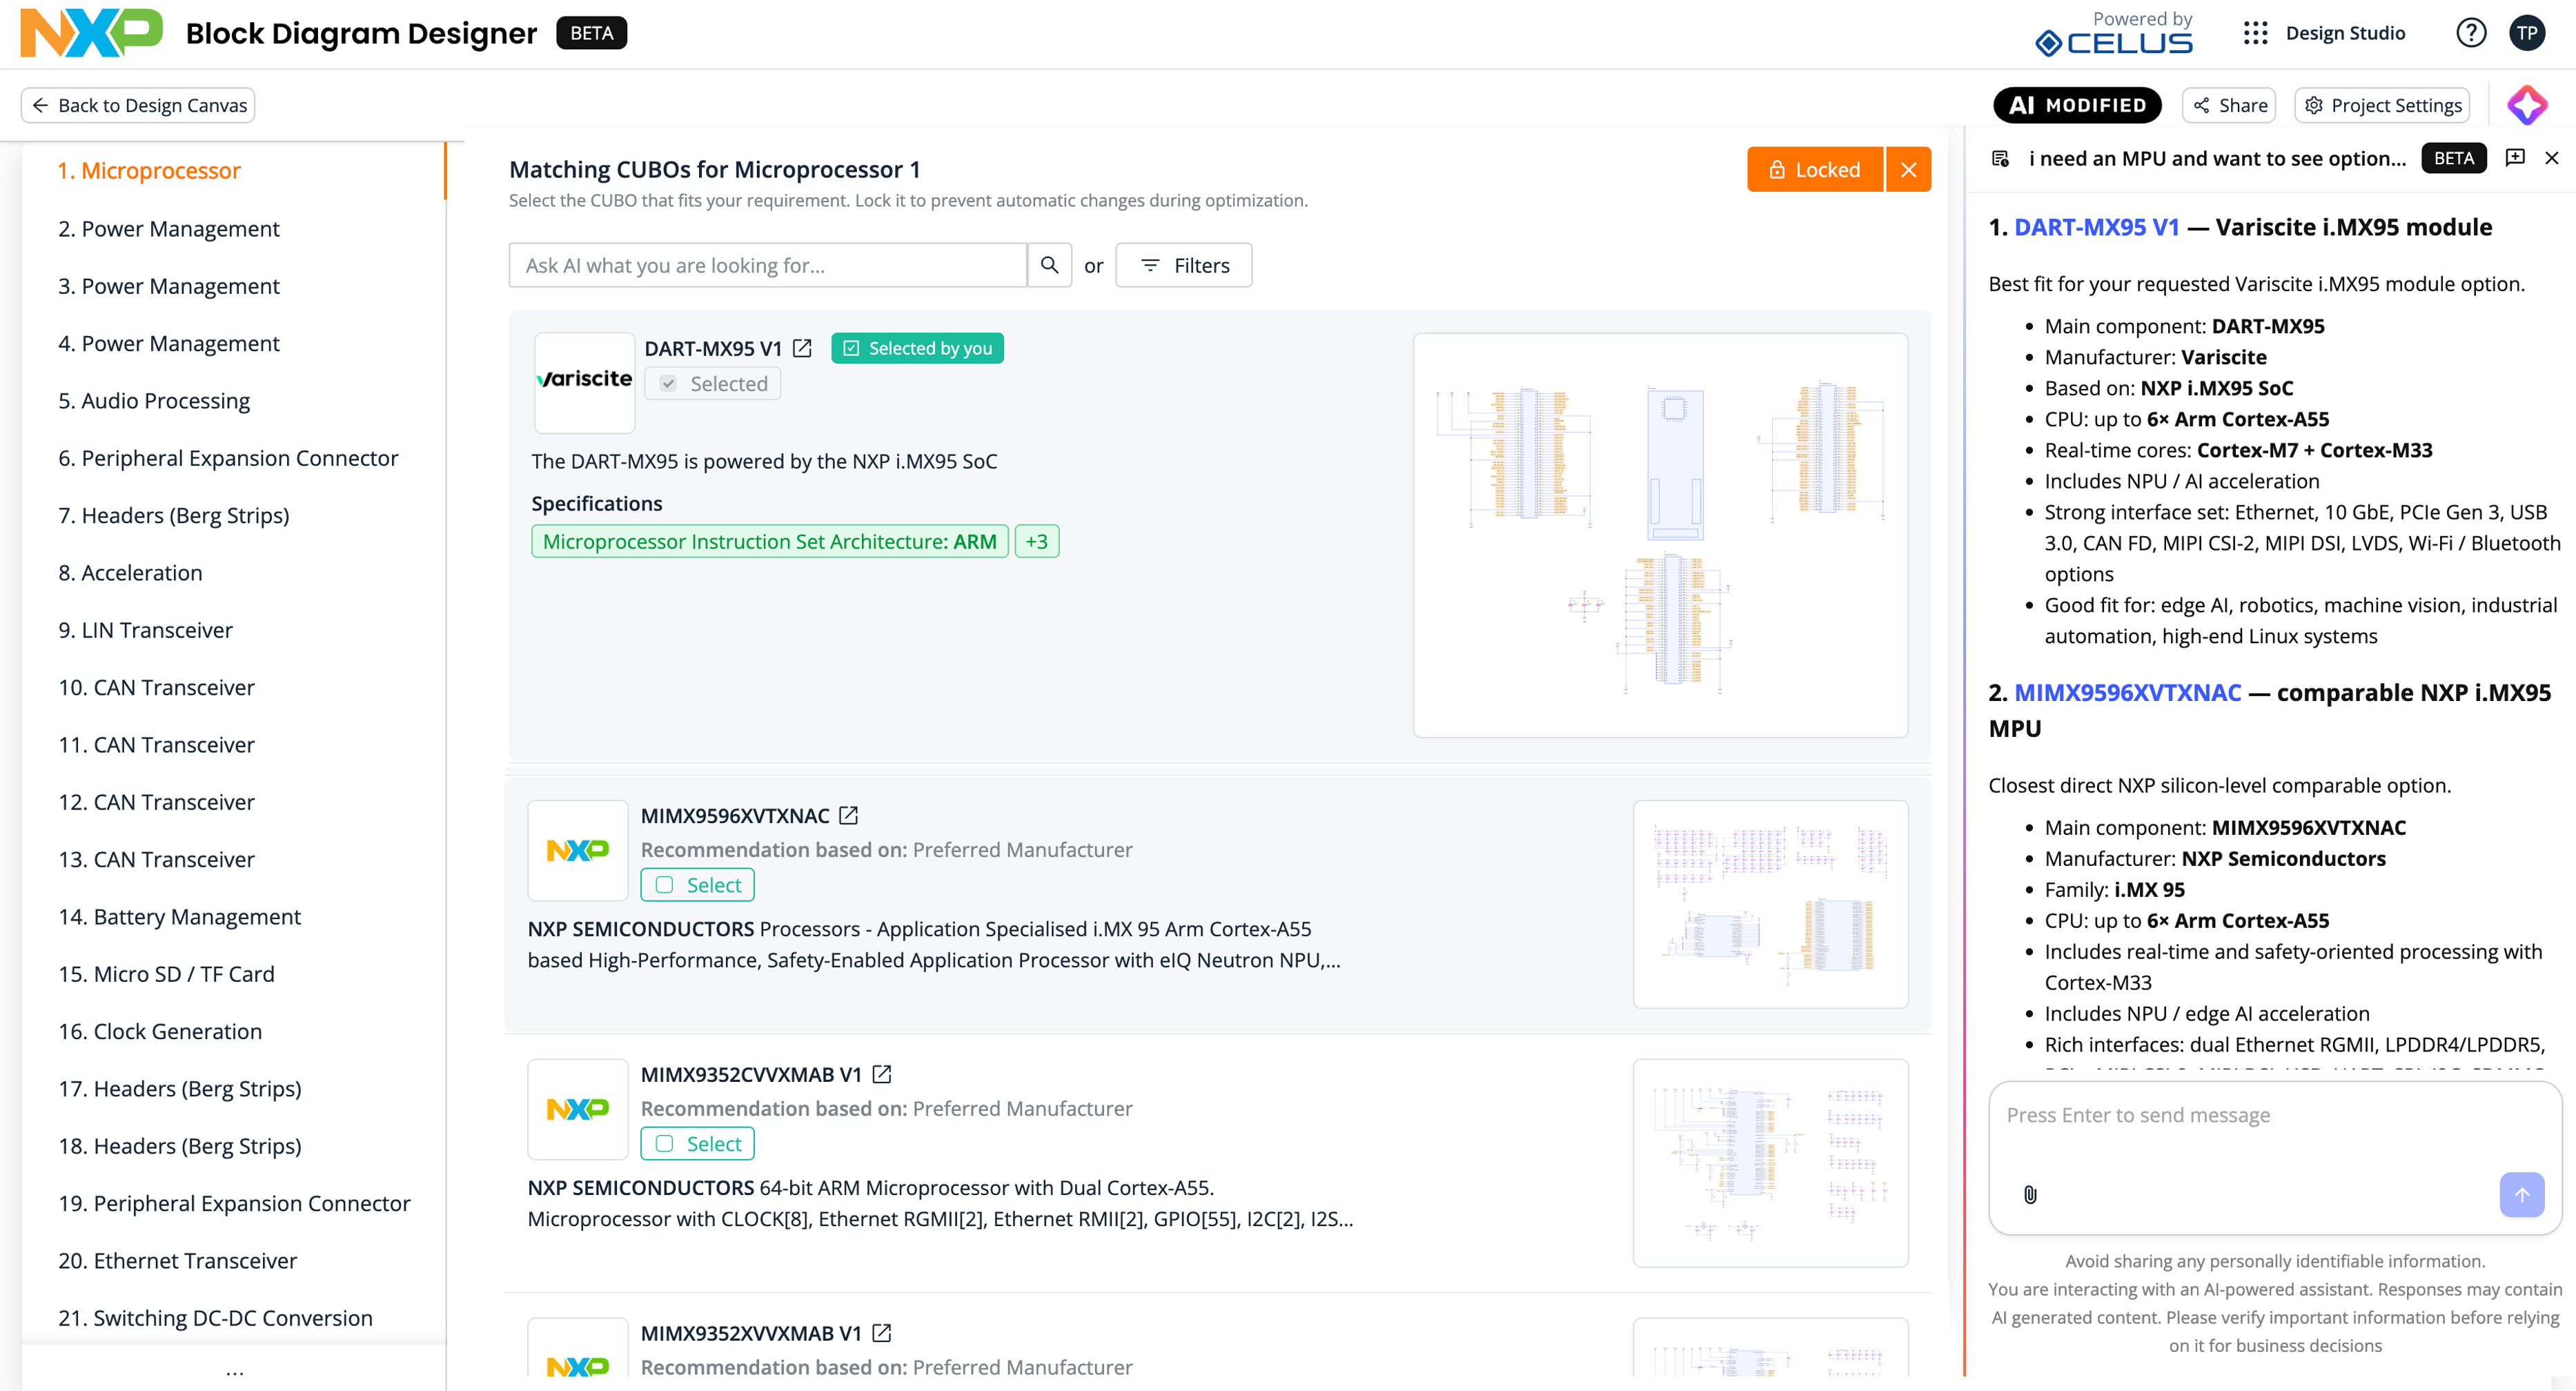The width and height of the screenshot is (2576, 1391).
Task: Open MIMX9596XVTXNAC schematic thumbnail
Action: [x=1770, y=904]
